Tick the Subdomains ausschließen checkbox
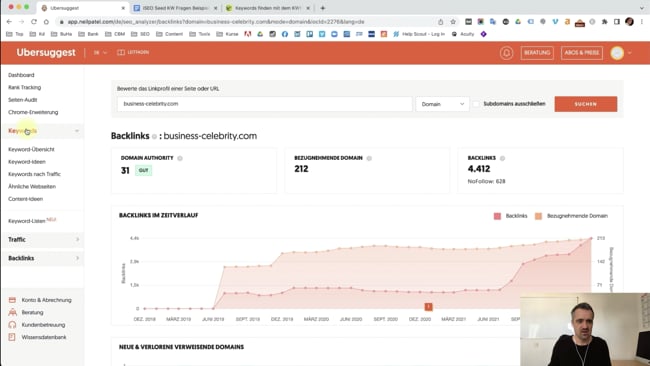 pos(476,104)
